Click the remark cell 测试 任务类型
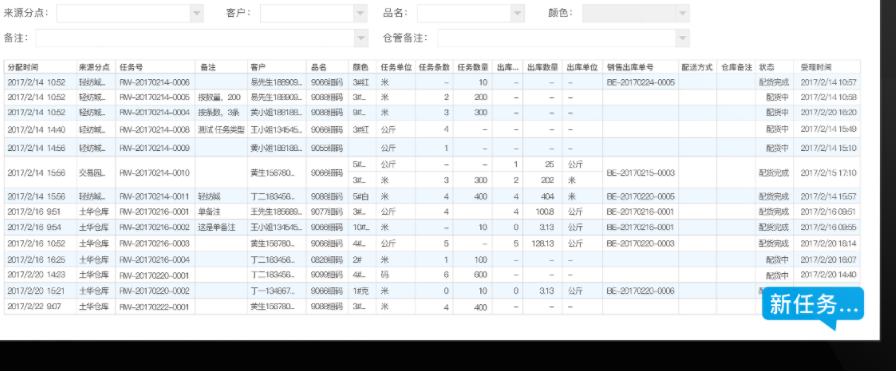The height and width of the screenshot is (371, 896). [x=221, y=130]
